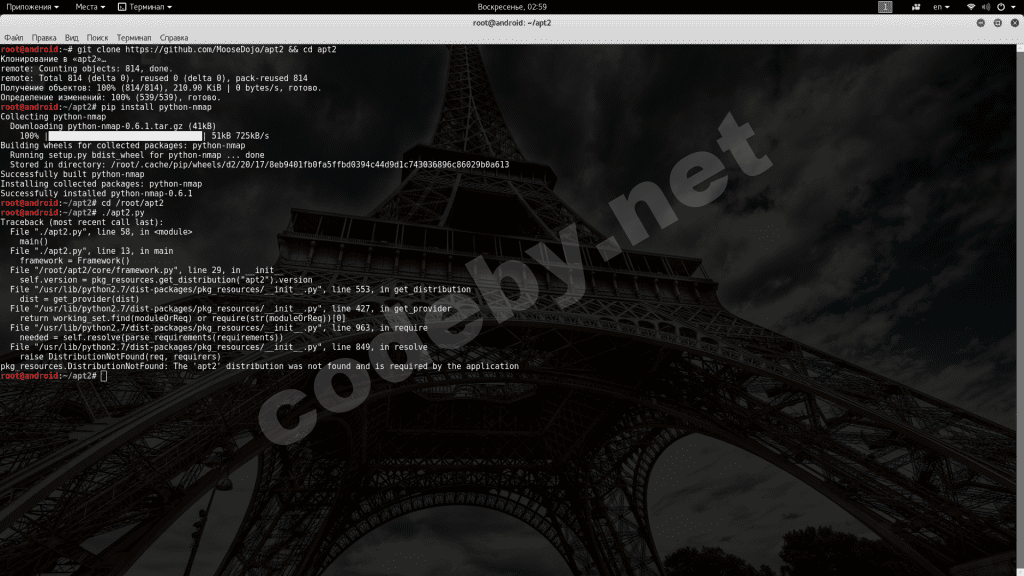Open the Терминал menu in terminal menubar
The image size is (1024, 576).
[x=134, y=38]
